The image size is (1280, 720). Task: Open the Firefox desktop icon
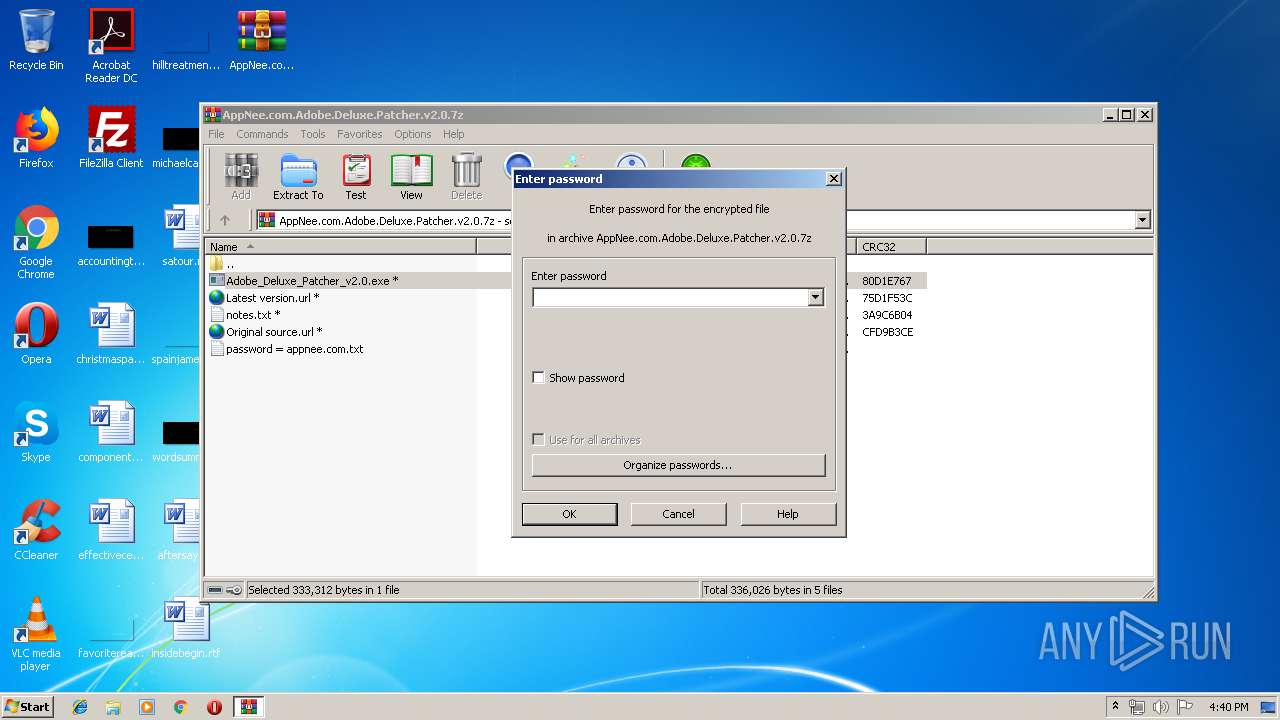pos(36,138)
